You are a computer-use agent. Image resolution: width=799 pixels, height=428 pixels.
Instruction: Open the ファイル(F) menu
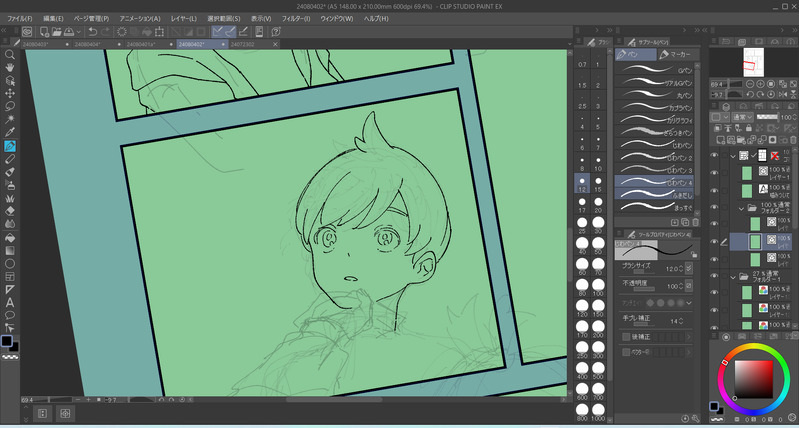point(19,18)
